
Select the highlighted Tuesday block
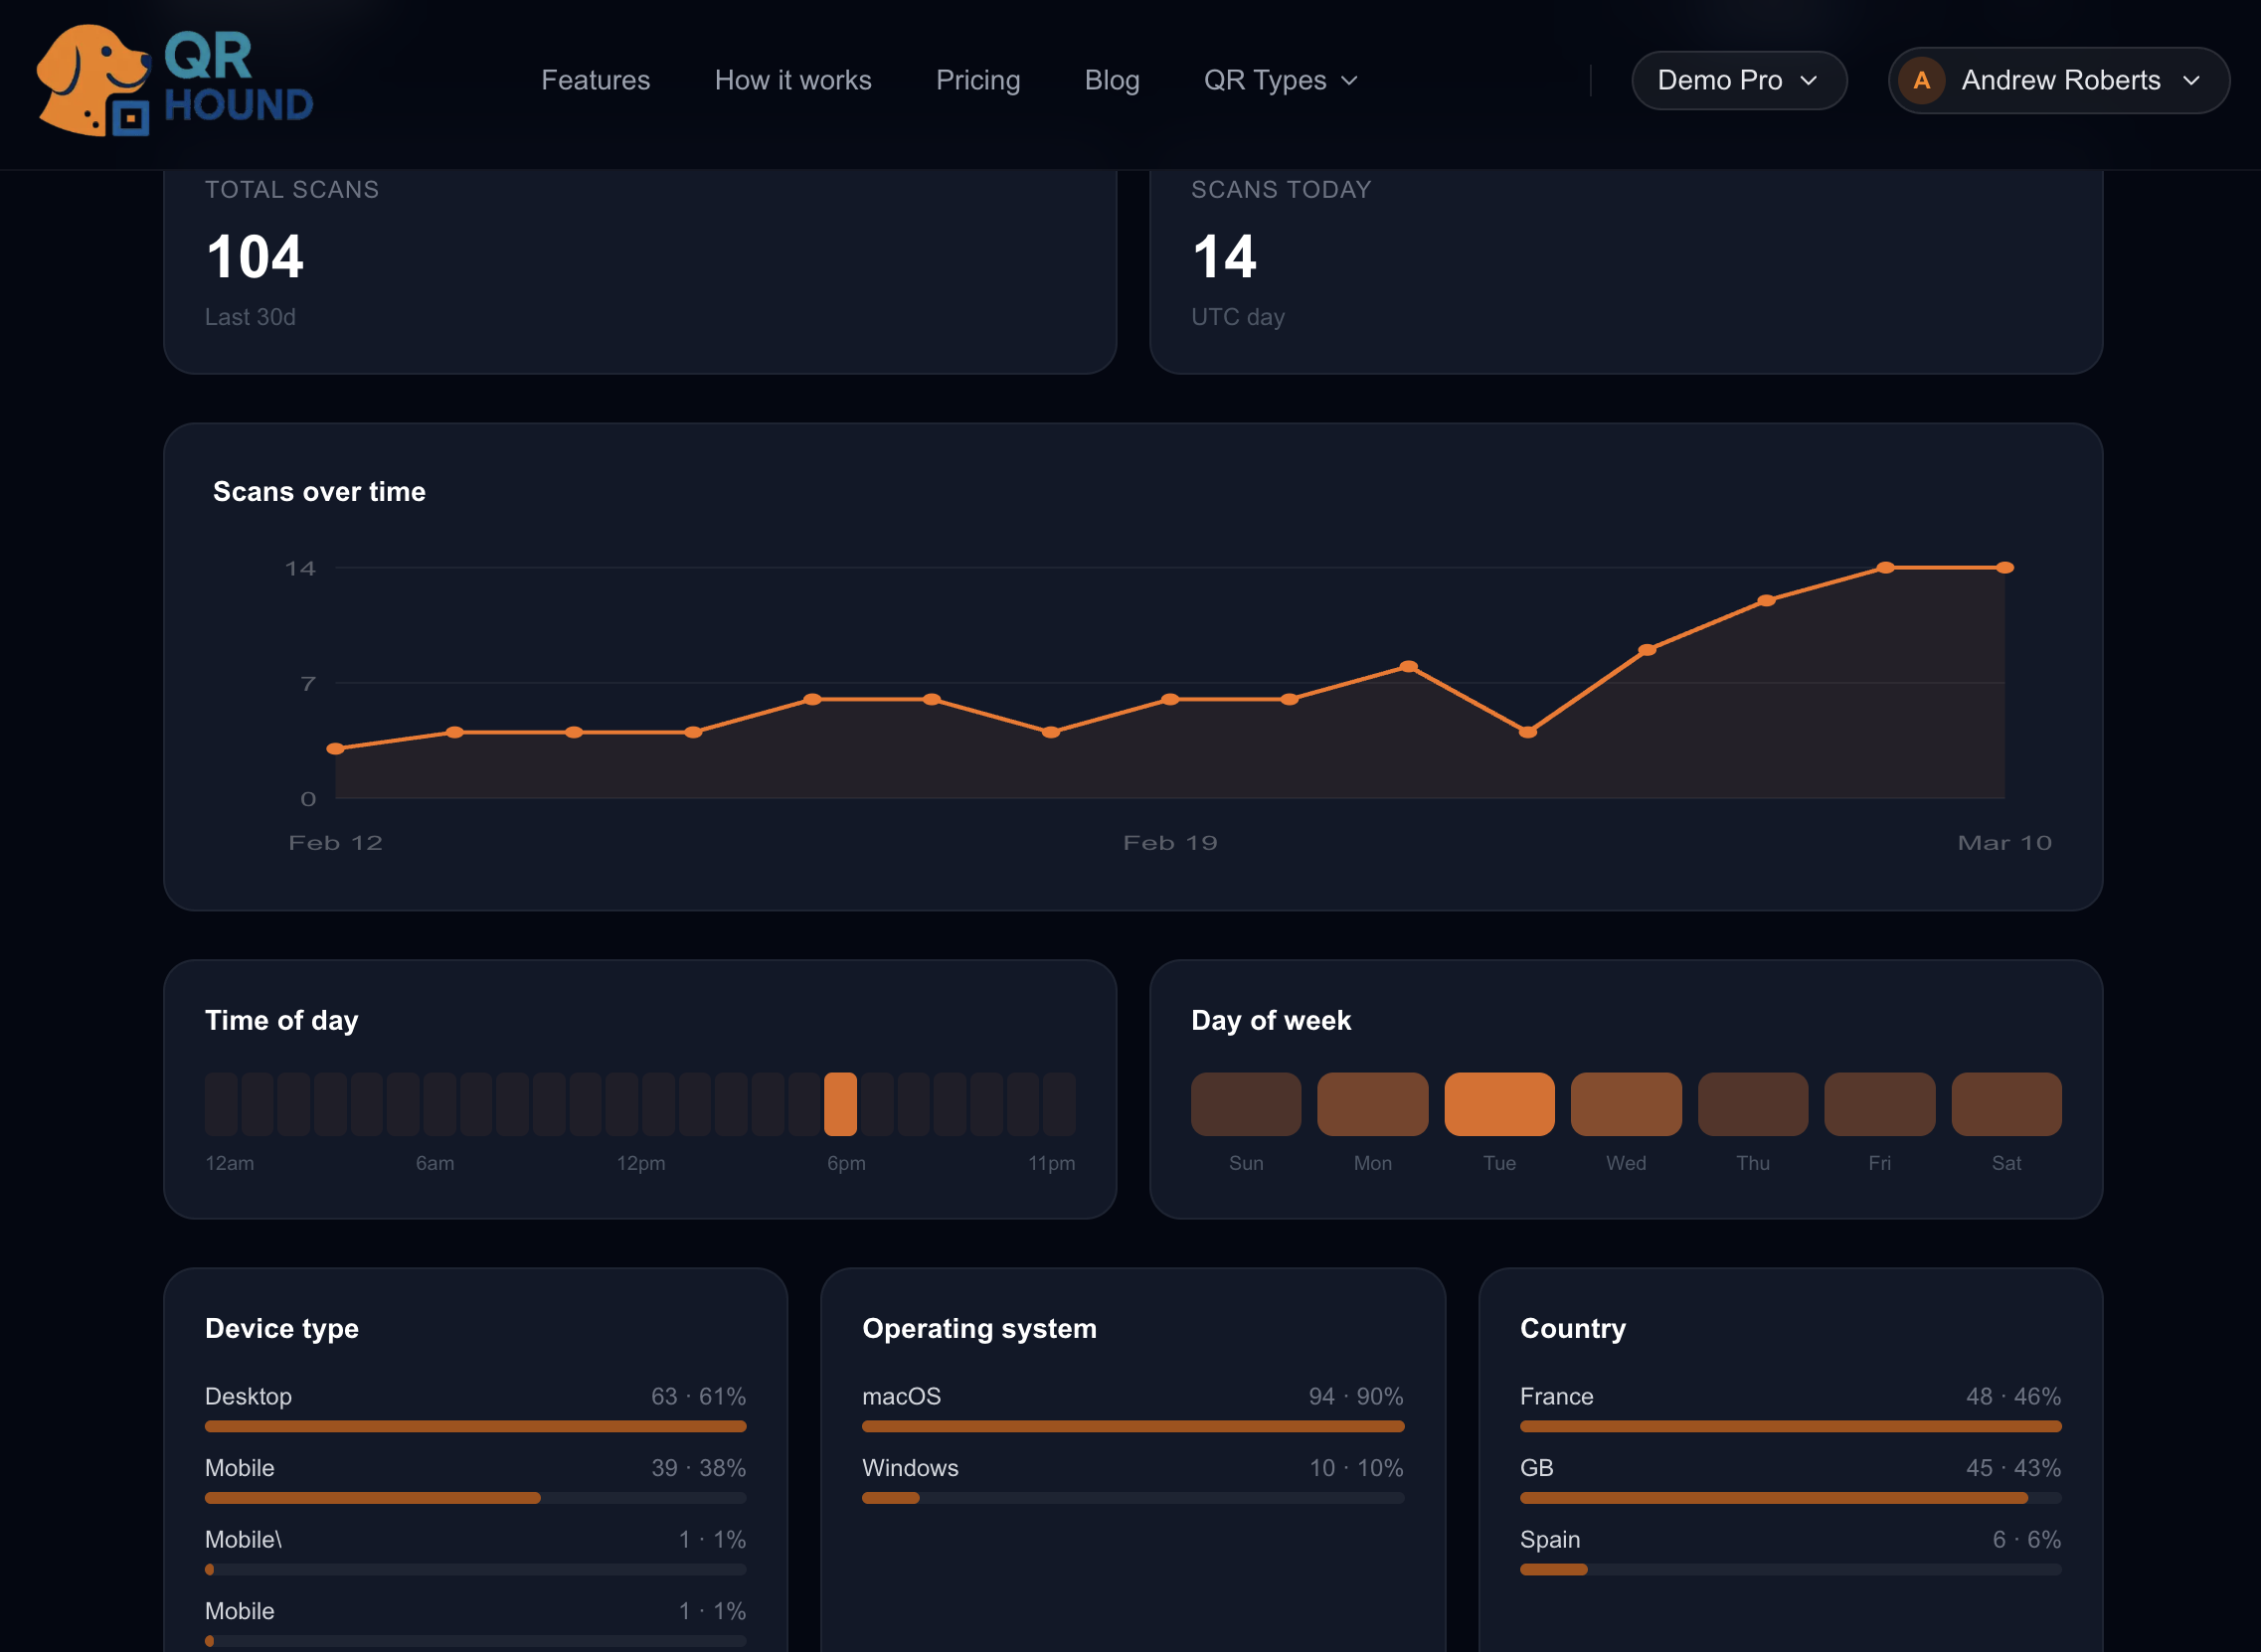point(1498,1104)
